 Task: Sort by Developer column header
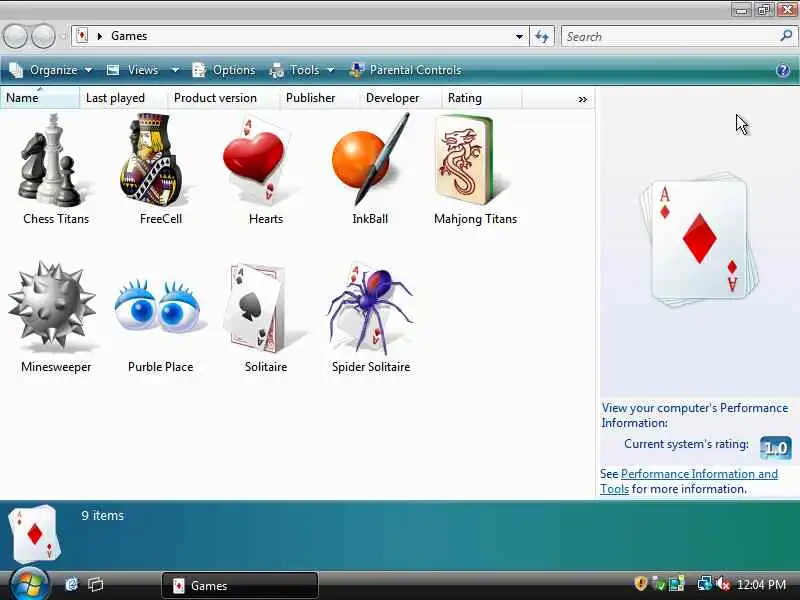tap(400, 98)
